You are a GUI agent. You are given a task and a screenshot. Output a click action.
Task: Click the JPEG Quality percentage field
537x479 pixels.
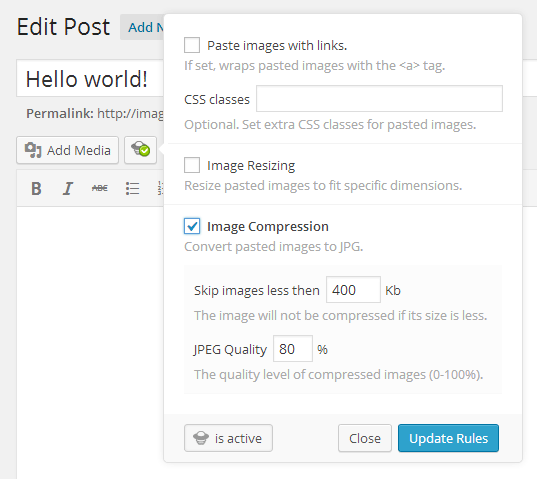click(x=293, y=349)
